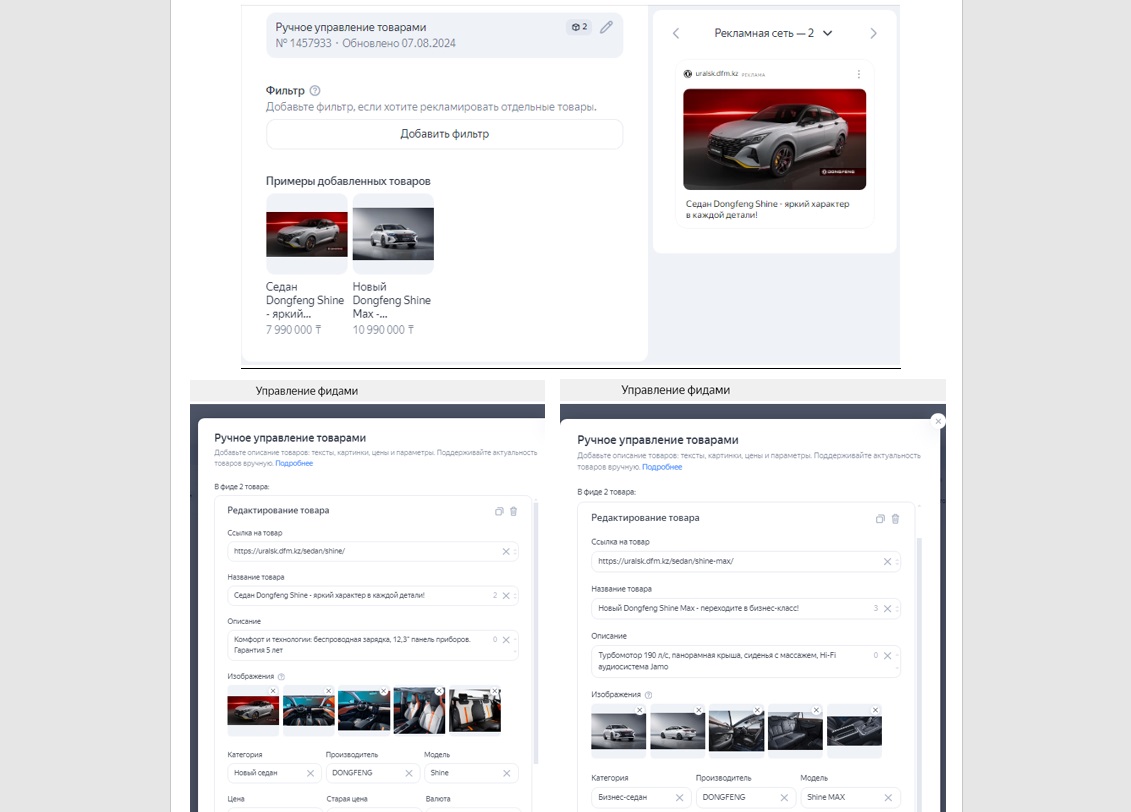This screenshot has height=812, width=1131.
Task: Remove the first white car image in Shine Max panel
Action: tap(640, 710)
